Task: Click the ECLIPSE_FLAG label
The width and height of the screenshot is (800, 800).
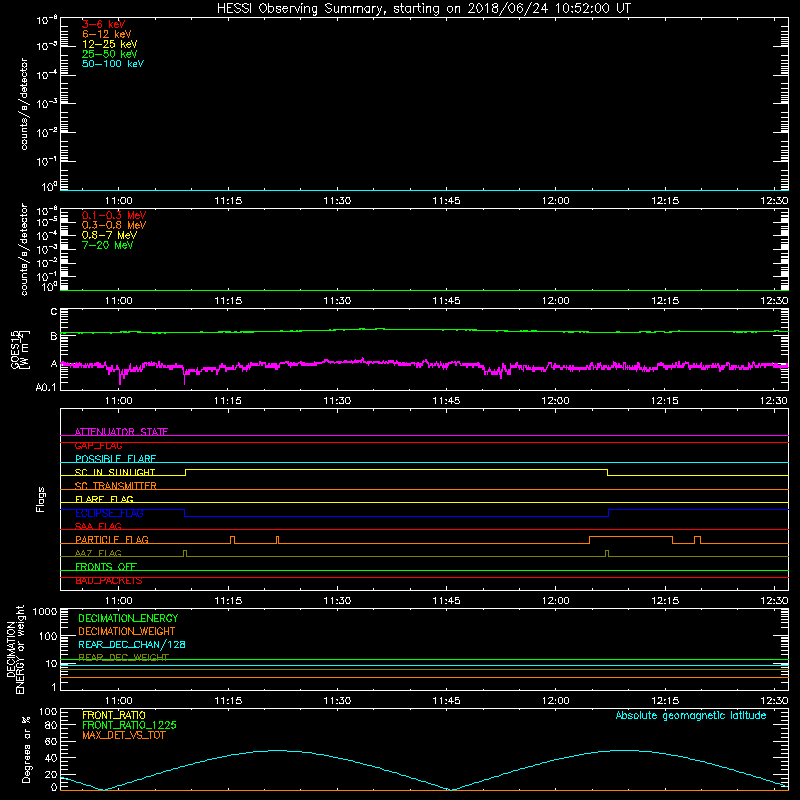Action: [109, 513]
